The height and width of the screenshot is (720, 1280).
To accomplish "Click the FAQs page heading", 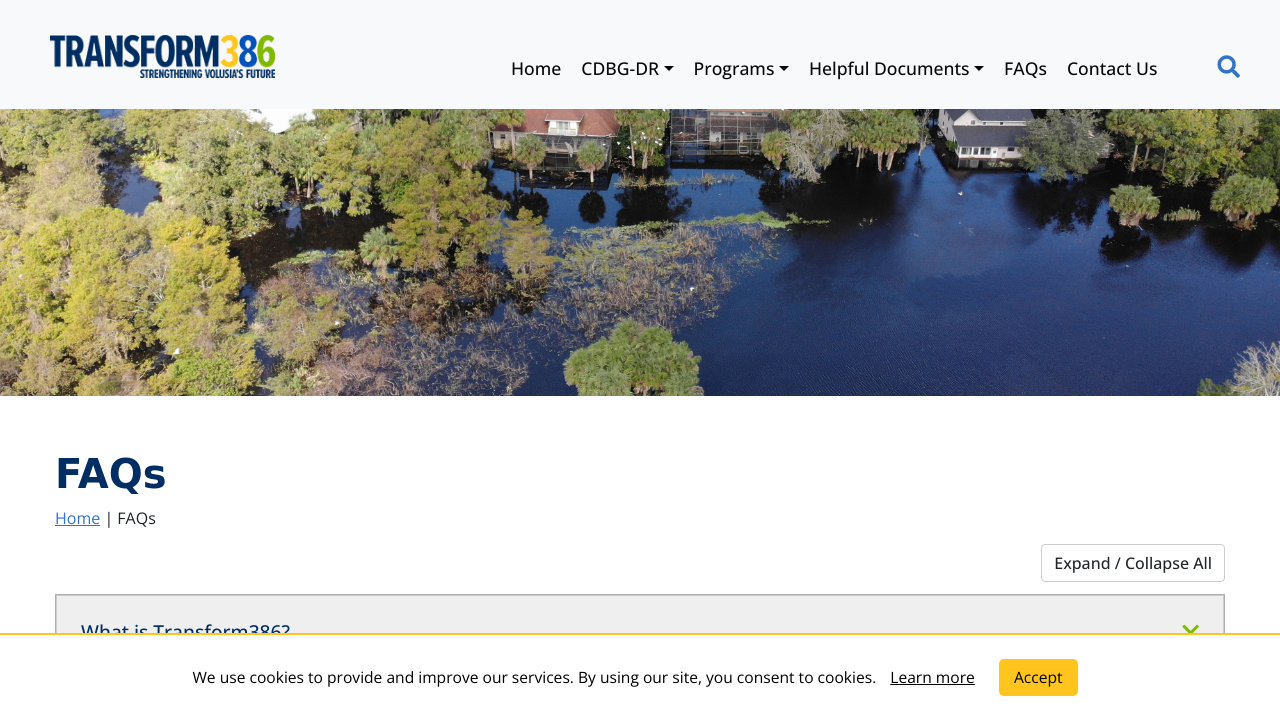I will pyautogui.click(x=110, y=474).
